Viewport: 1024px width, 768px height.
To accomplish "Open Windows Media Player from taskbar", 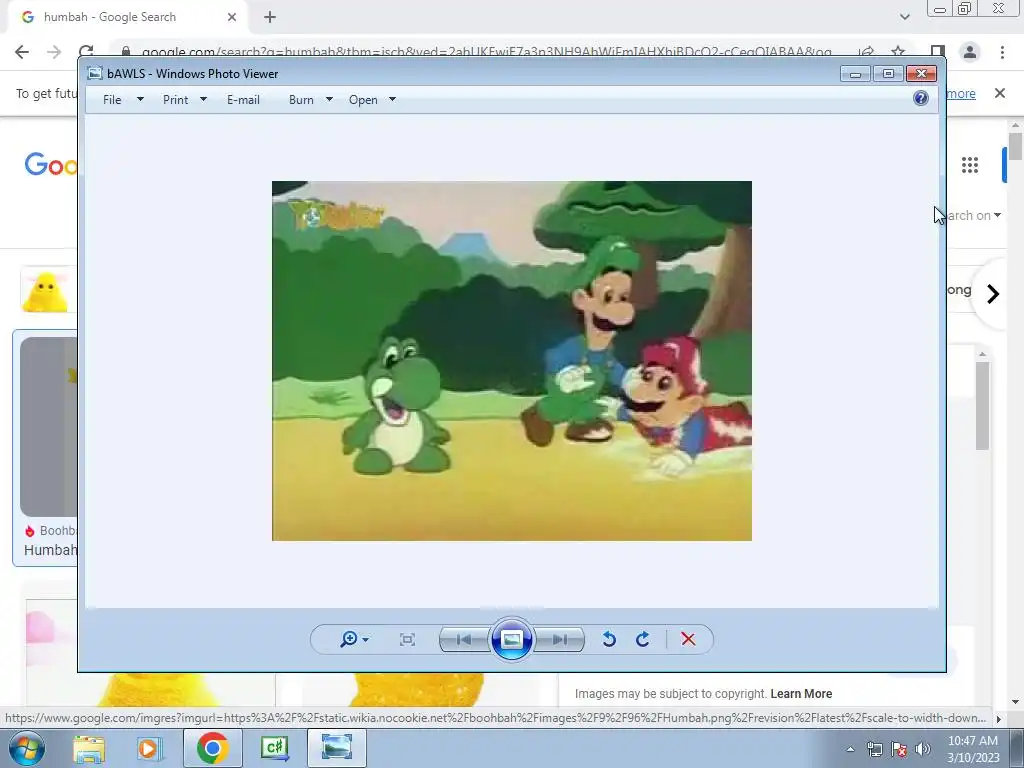I will pos(148,749).
